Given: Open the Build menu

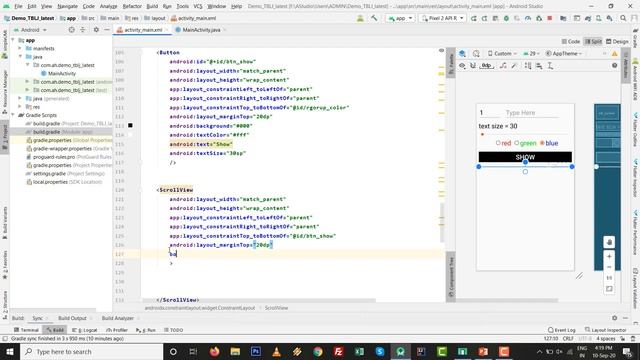Looking at the screenshot, I should [x=152, y=6].
